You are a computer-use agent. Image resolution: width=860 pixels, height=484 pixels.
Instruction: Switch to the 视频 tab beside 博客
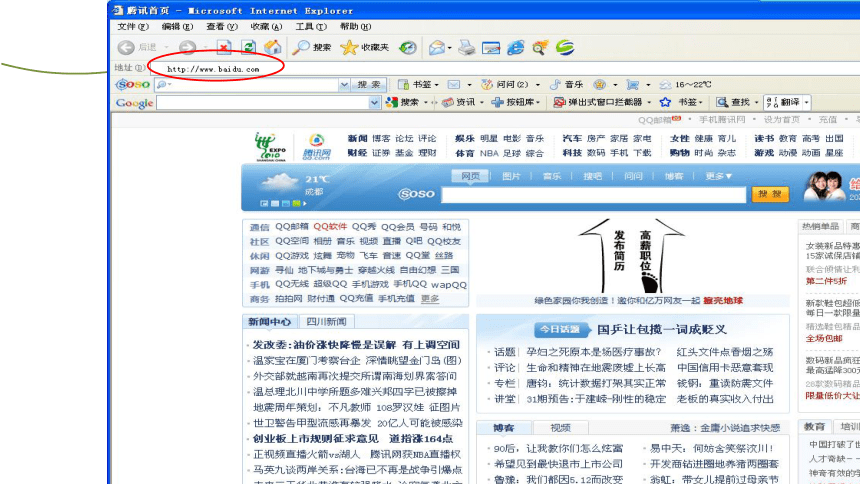click(561, 427)
